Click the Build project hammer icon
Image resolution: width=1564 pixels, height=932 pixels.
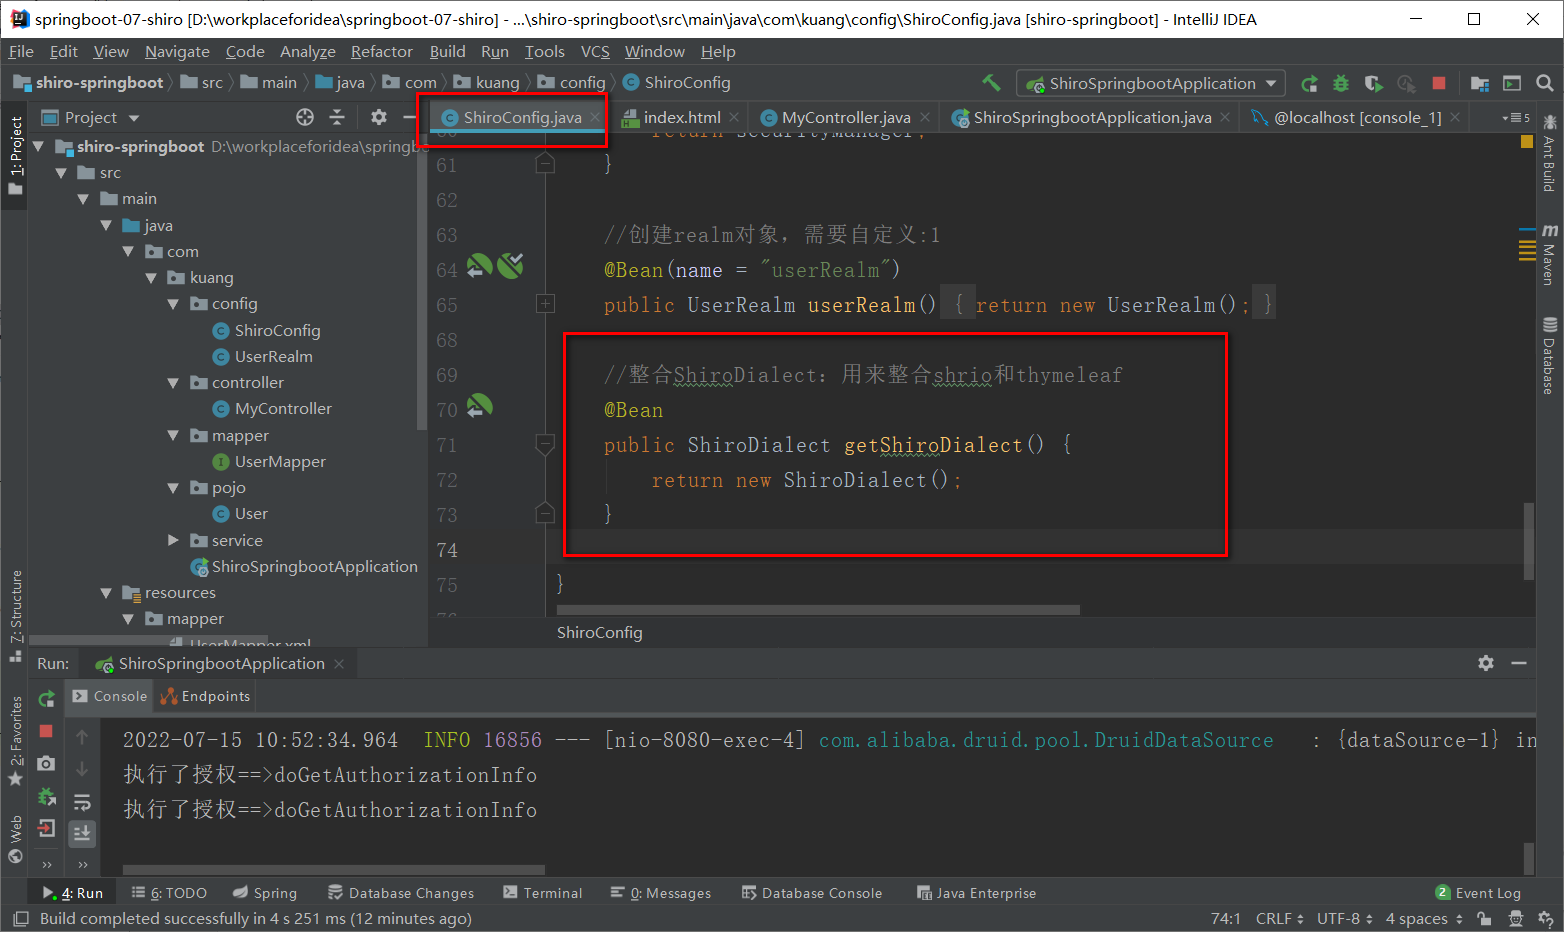point(991,83)
